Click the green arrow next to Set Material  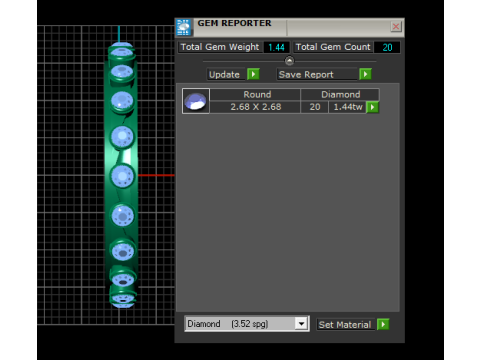[383, 324]
